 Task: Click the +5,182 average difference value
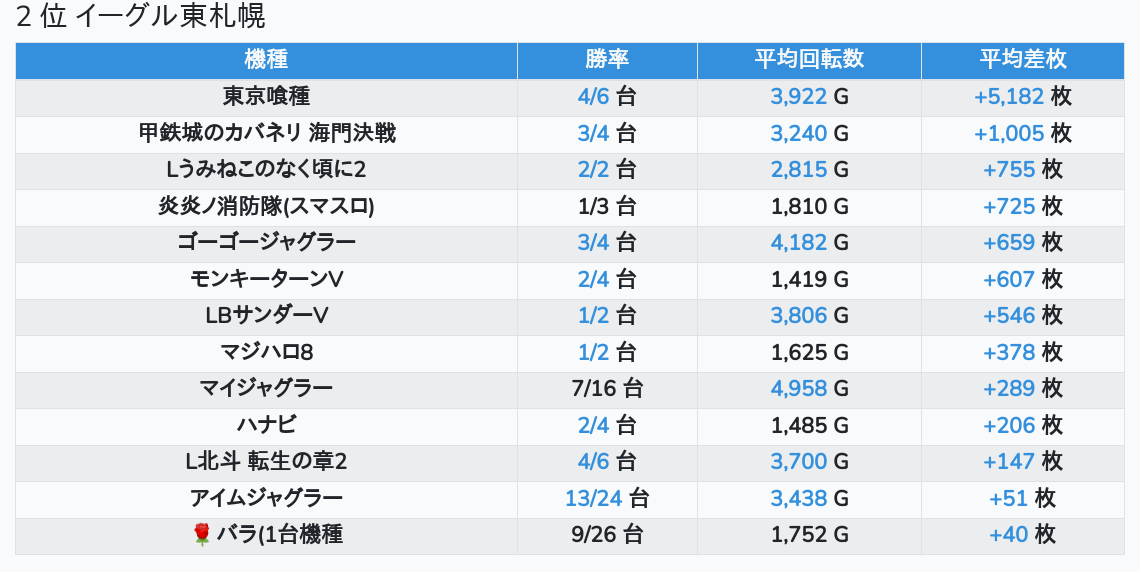coord(1009,97)
